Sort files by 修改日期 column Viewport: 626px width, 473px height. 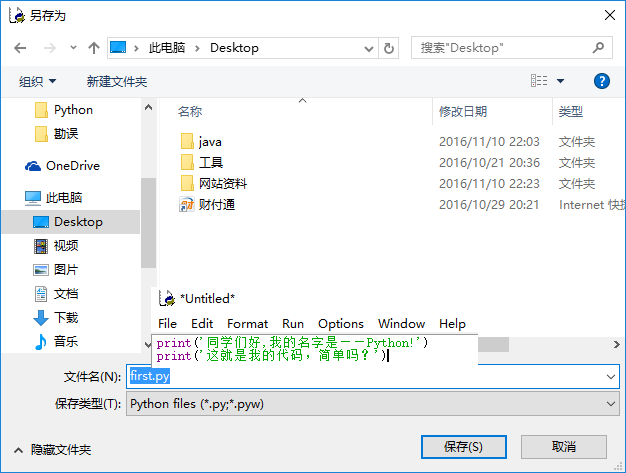pos(463,111)
